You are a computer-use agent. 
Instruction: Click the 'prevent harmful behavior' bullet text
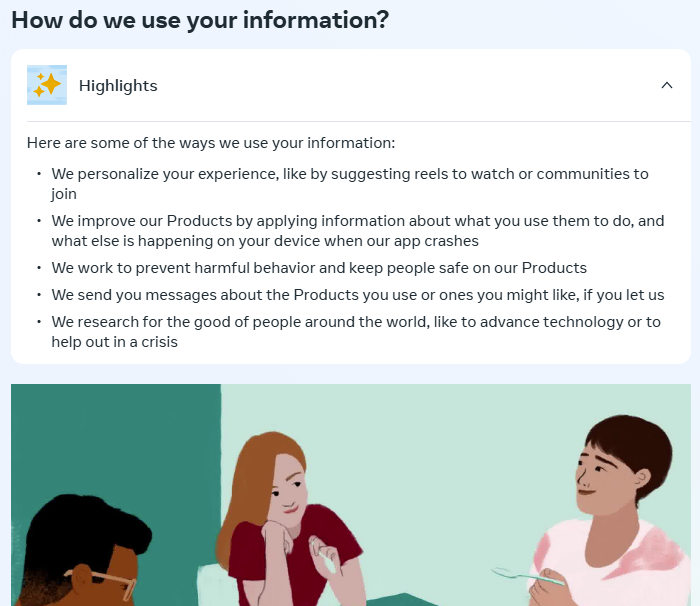point(319,268)
